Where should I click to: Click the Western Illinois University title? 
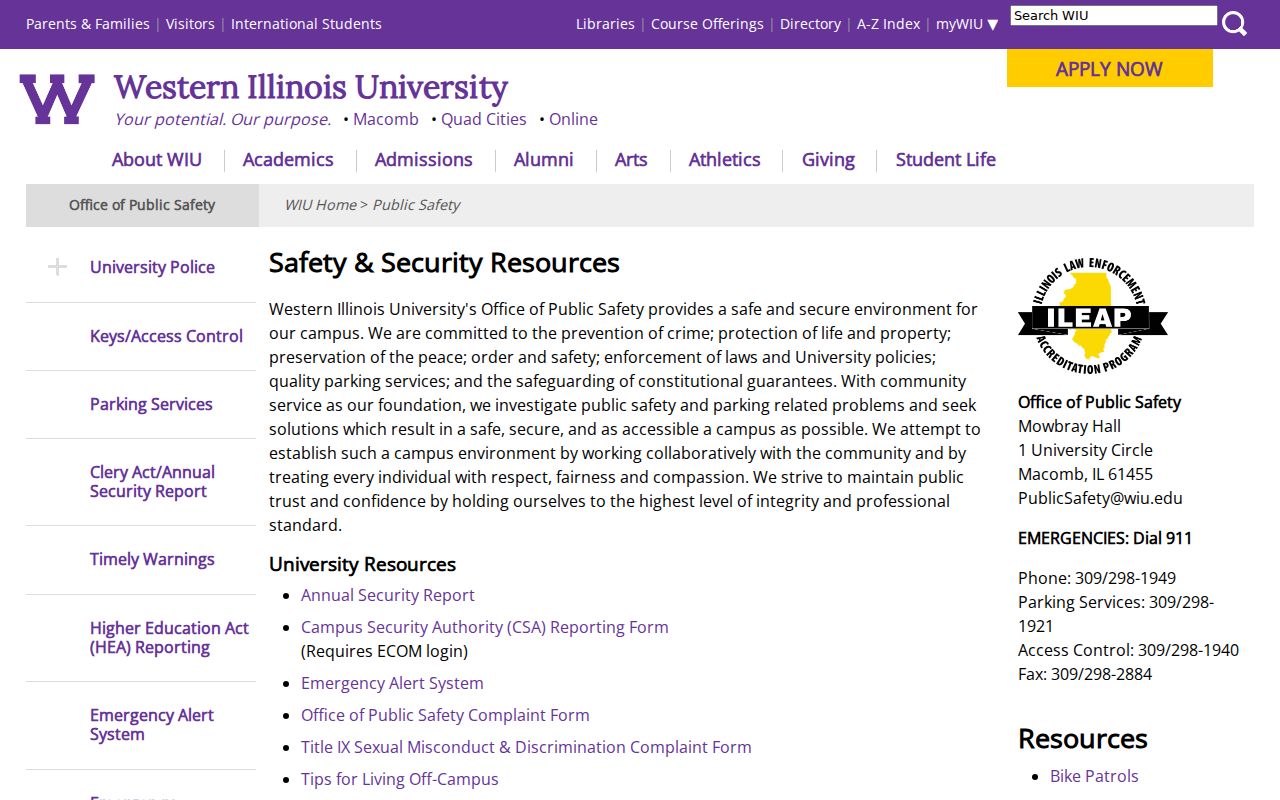pyautogui.click(x=311, y=87)
